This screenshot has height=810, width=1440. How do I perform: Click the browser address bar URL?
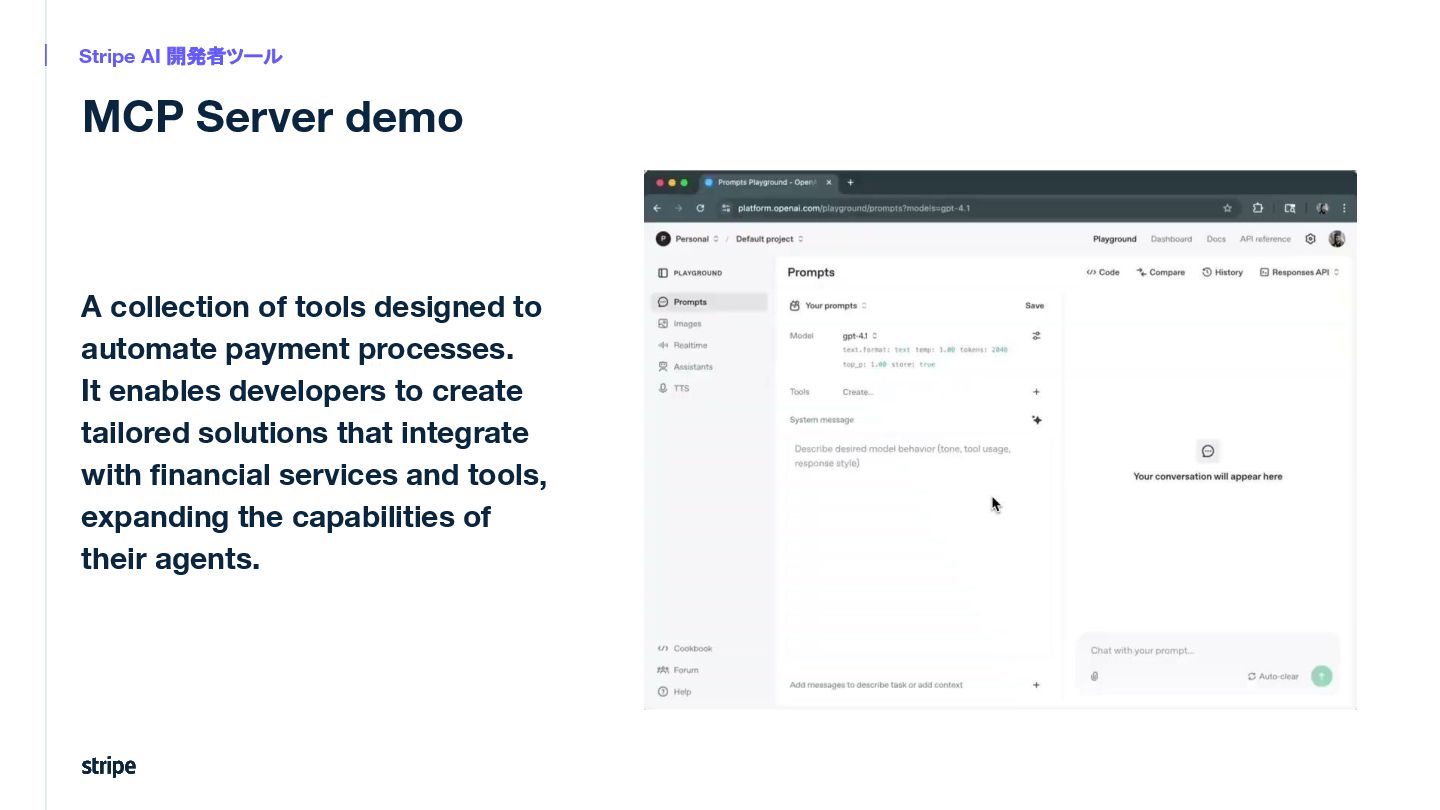pos(854,208)
